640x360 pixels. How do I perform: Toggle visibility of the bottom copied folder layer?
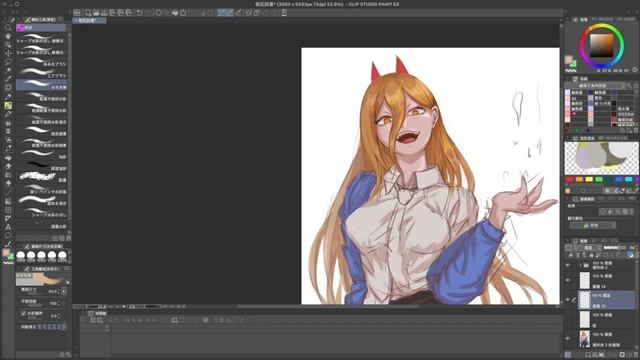click(x=568, y=339)
